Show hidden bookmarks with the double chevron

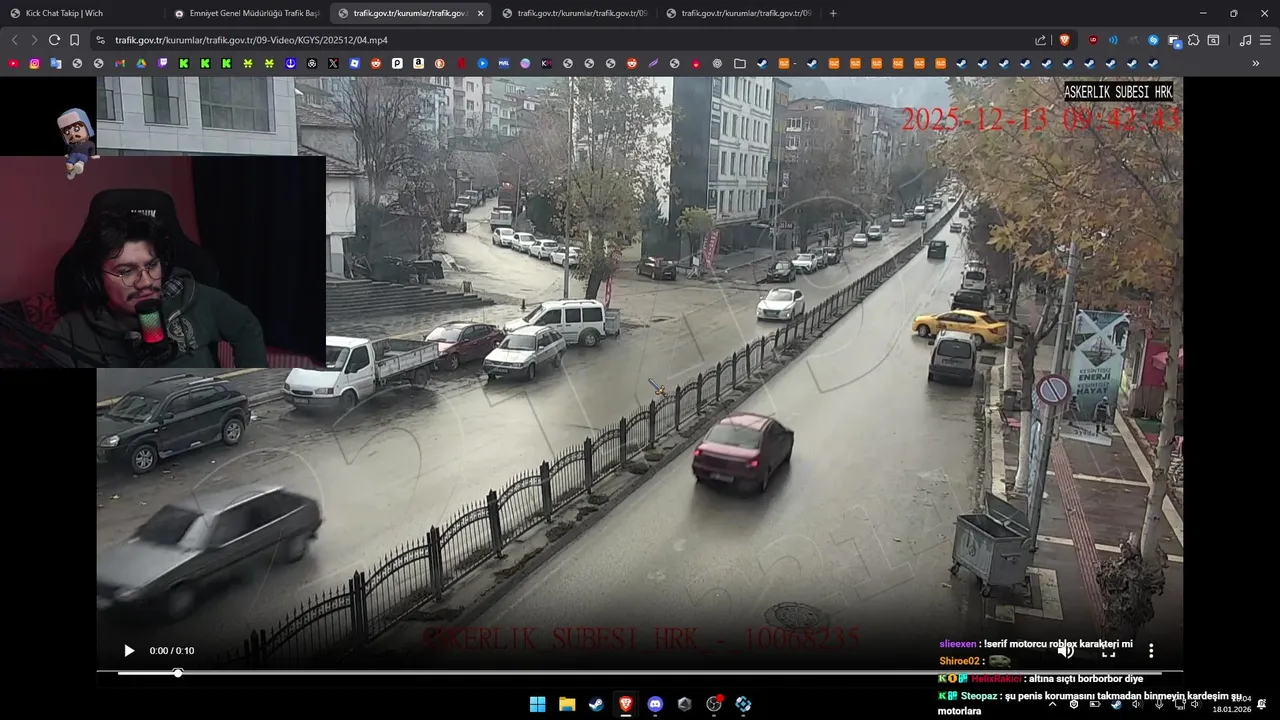1256,63
